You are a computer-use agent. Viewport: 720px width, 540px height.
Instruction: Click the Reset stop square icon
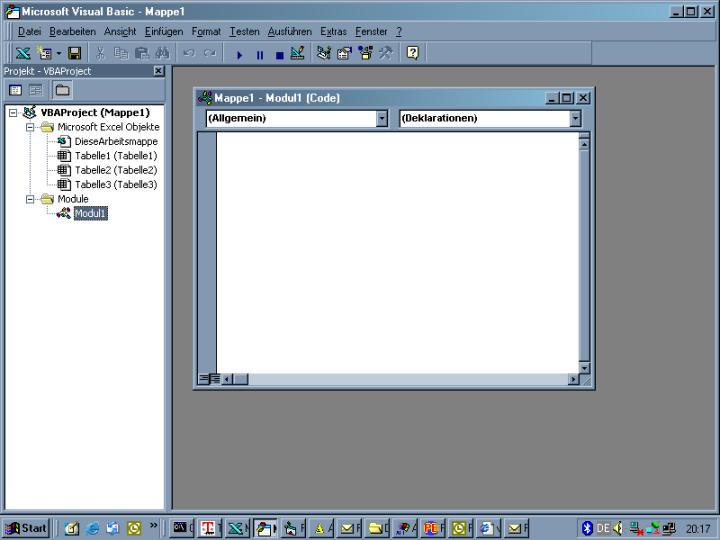tap(279, 55)
